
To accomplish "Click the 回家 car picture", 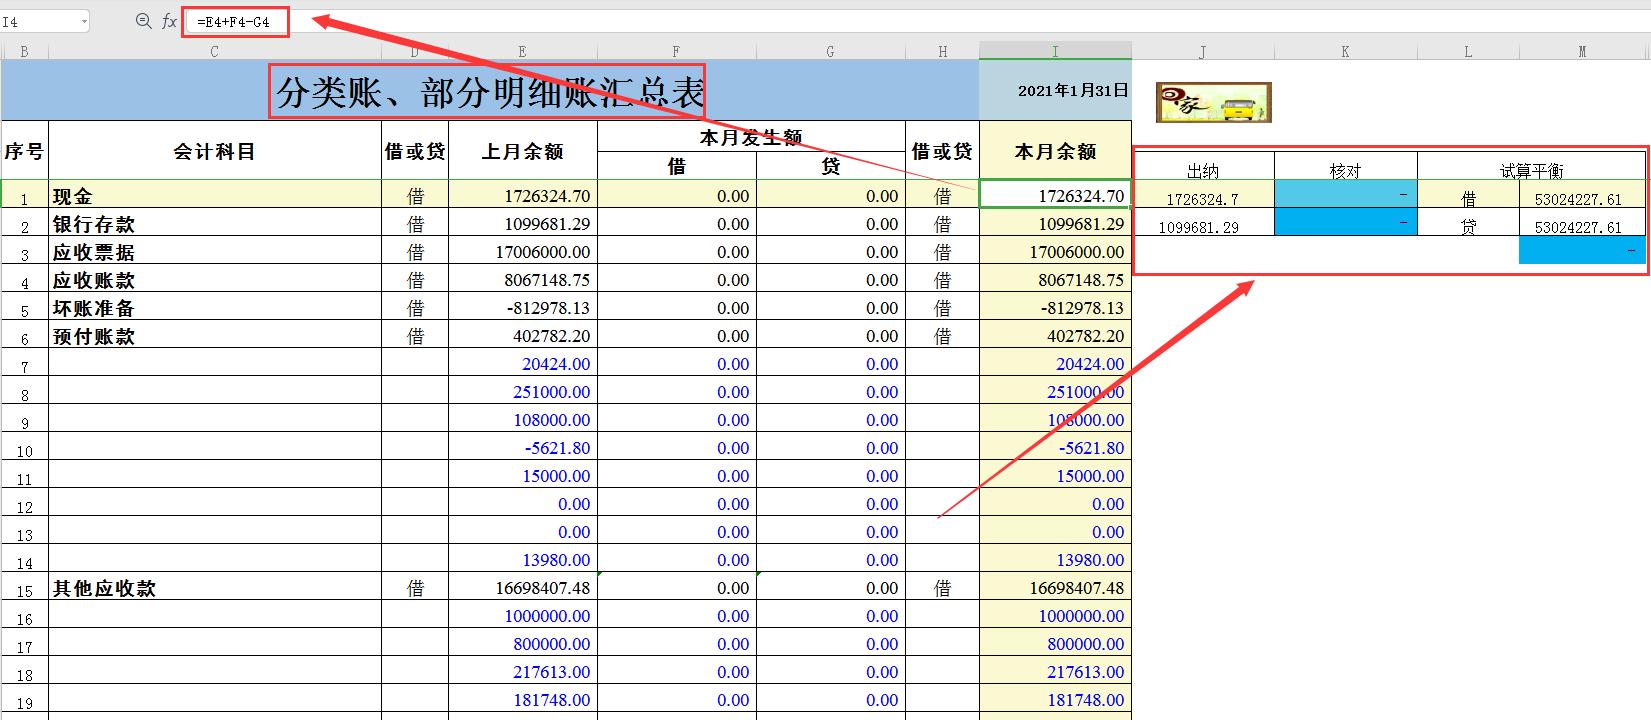I will pyautogui.click(x=1213, y=102).
